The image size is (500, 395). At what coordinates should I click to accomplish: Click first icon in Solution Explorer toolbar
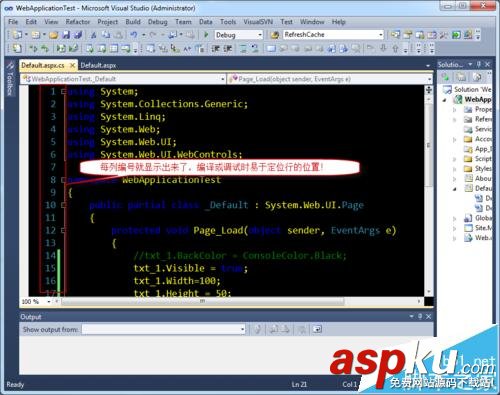pyautogui.click(x=445, y=78)
